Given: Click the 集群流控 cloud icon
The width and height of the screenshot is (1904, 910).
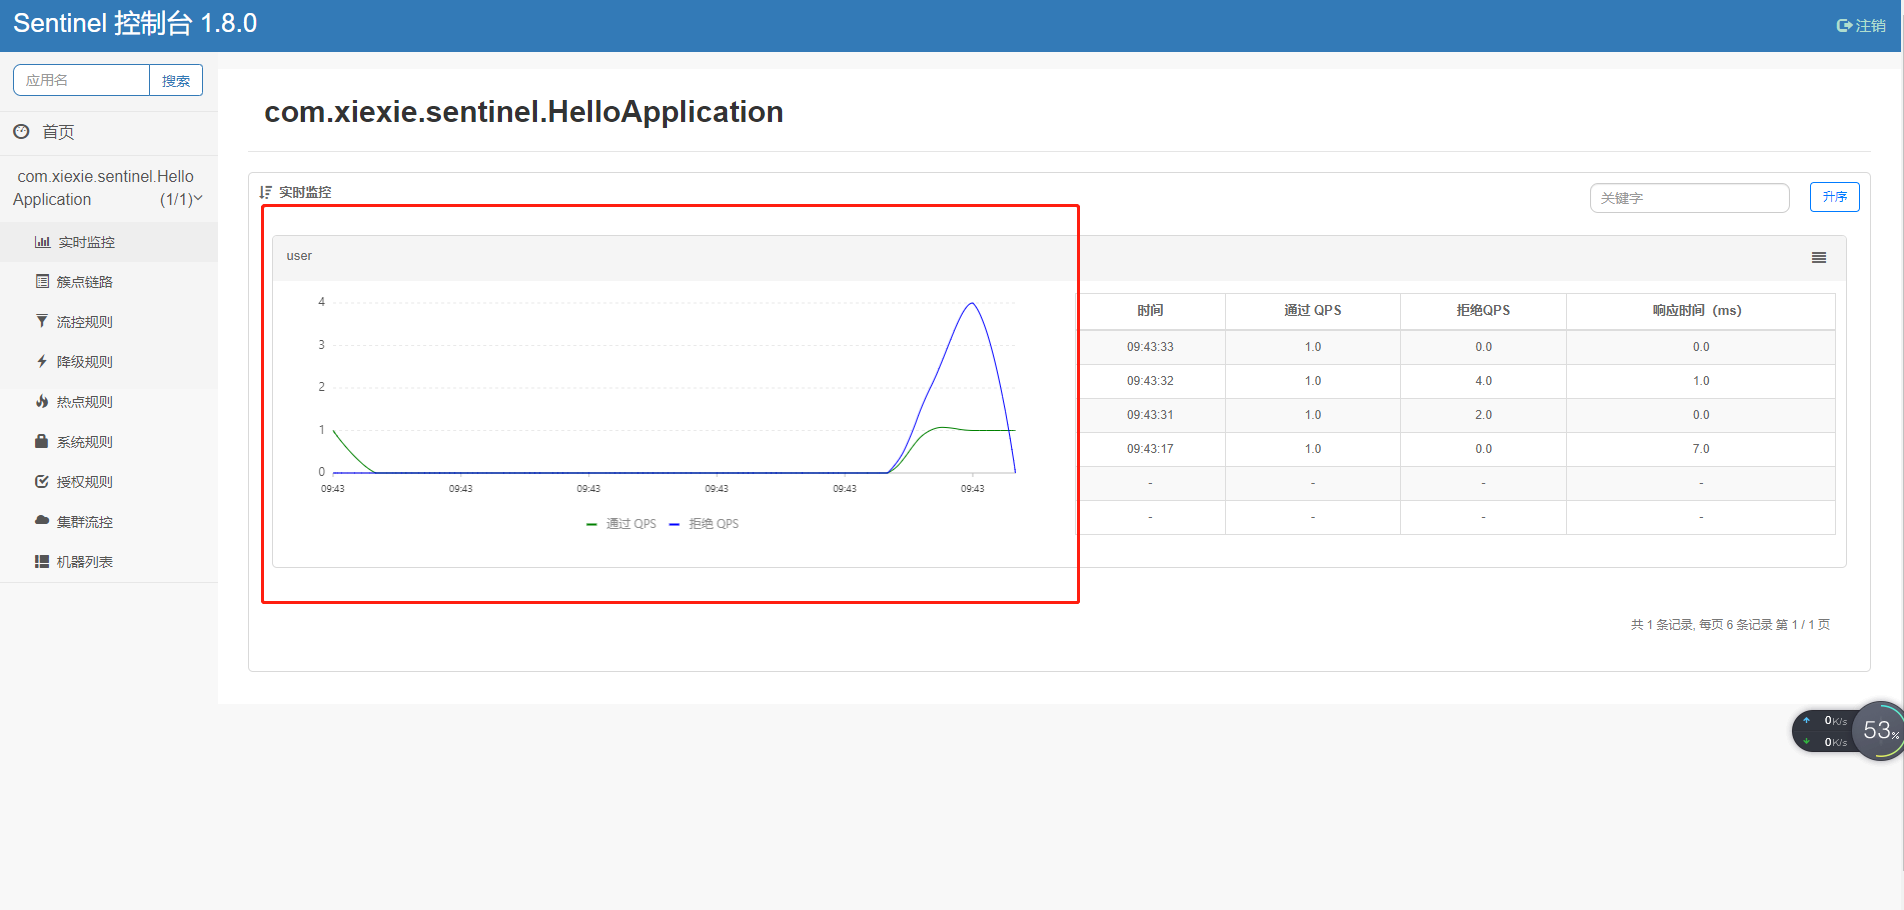Looking at the screenshot, I should coord(42,521).
